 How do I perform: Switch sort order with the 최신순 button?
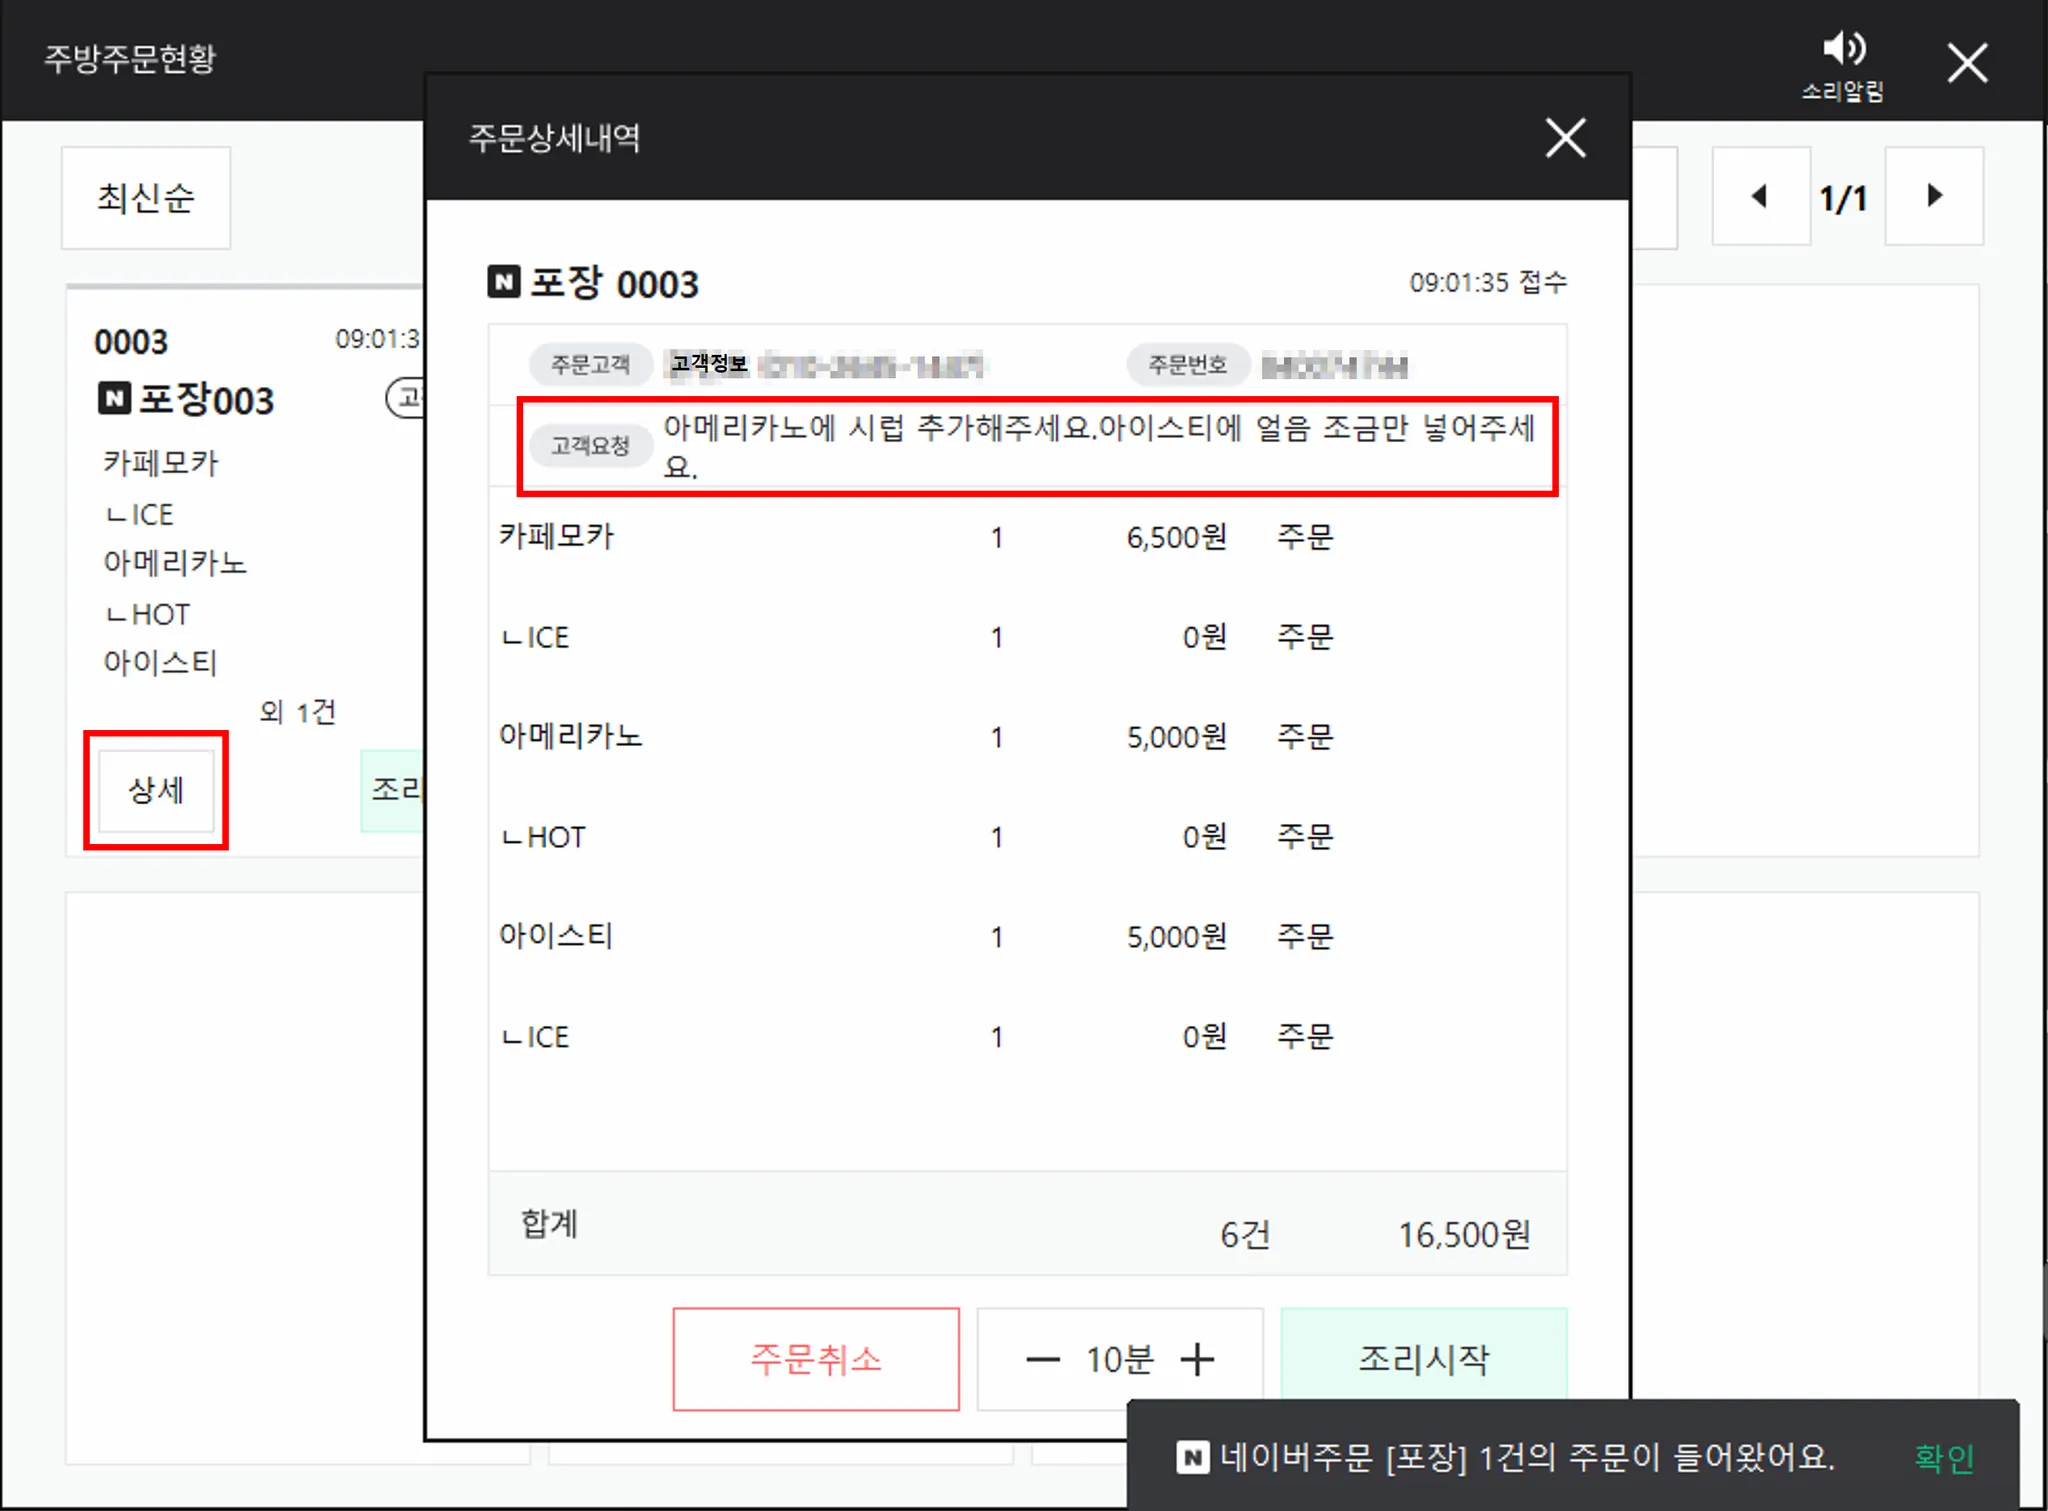click(146, 198)
